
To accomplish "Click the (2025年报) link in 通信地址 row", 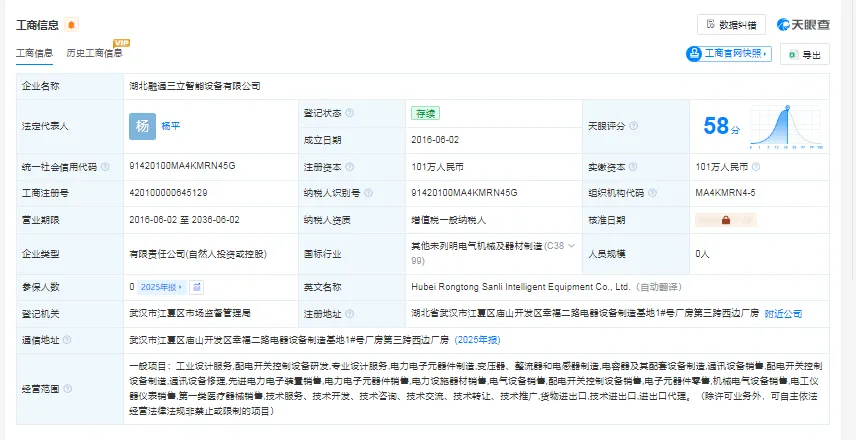I will coord(477,340).
